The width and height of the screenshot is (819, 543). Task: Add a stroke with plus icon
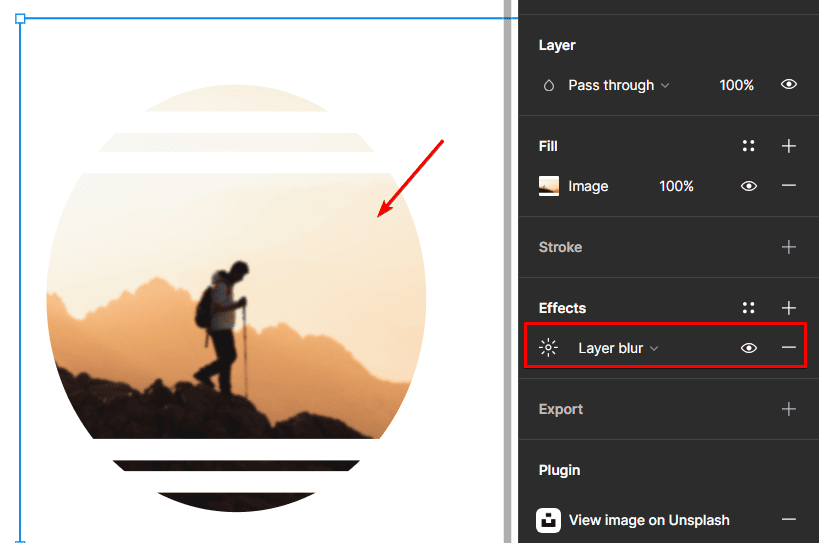789,247
